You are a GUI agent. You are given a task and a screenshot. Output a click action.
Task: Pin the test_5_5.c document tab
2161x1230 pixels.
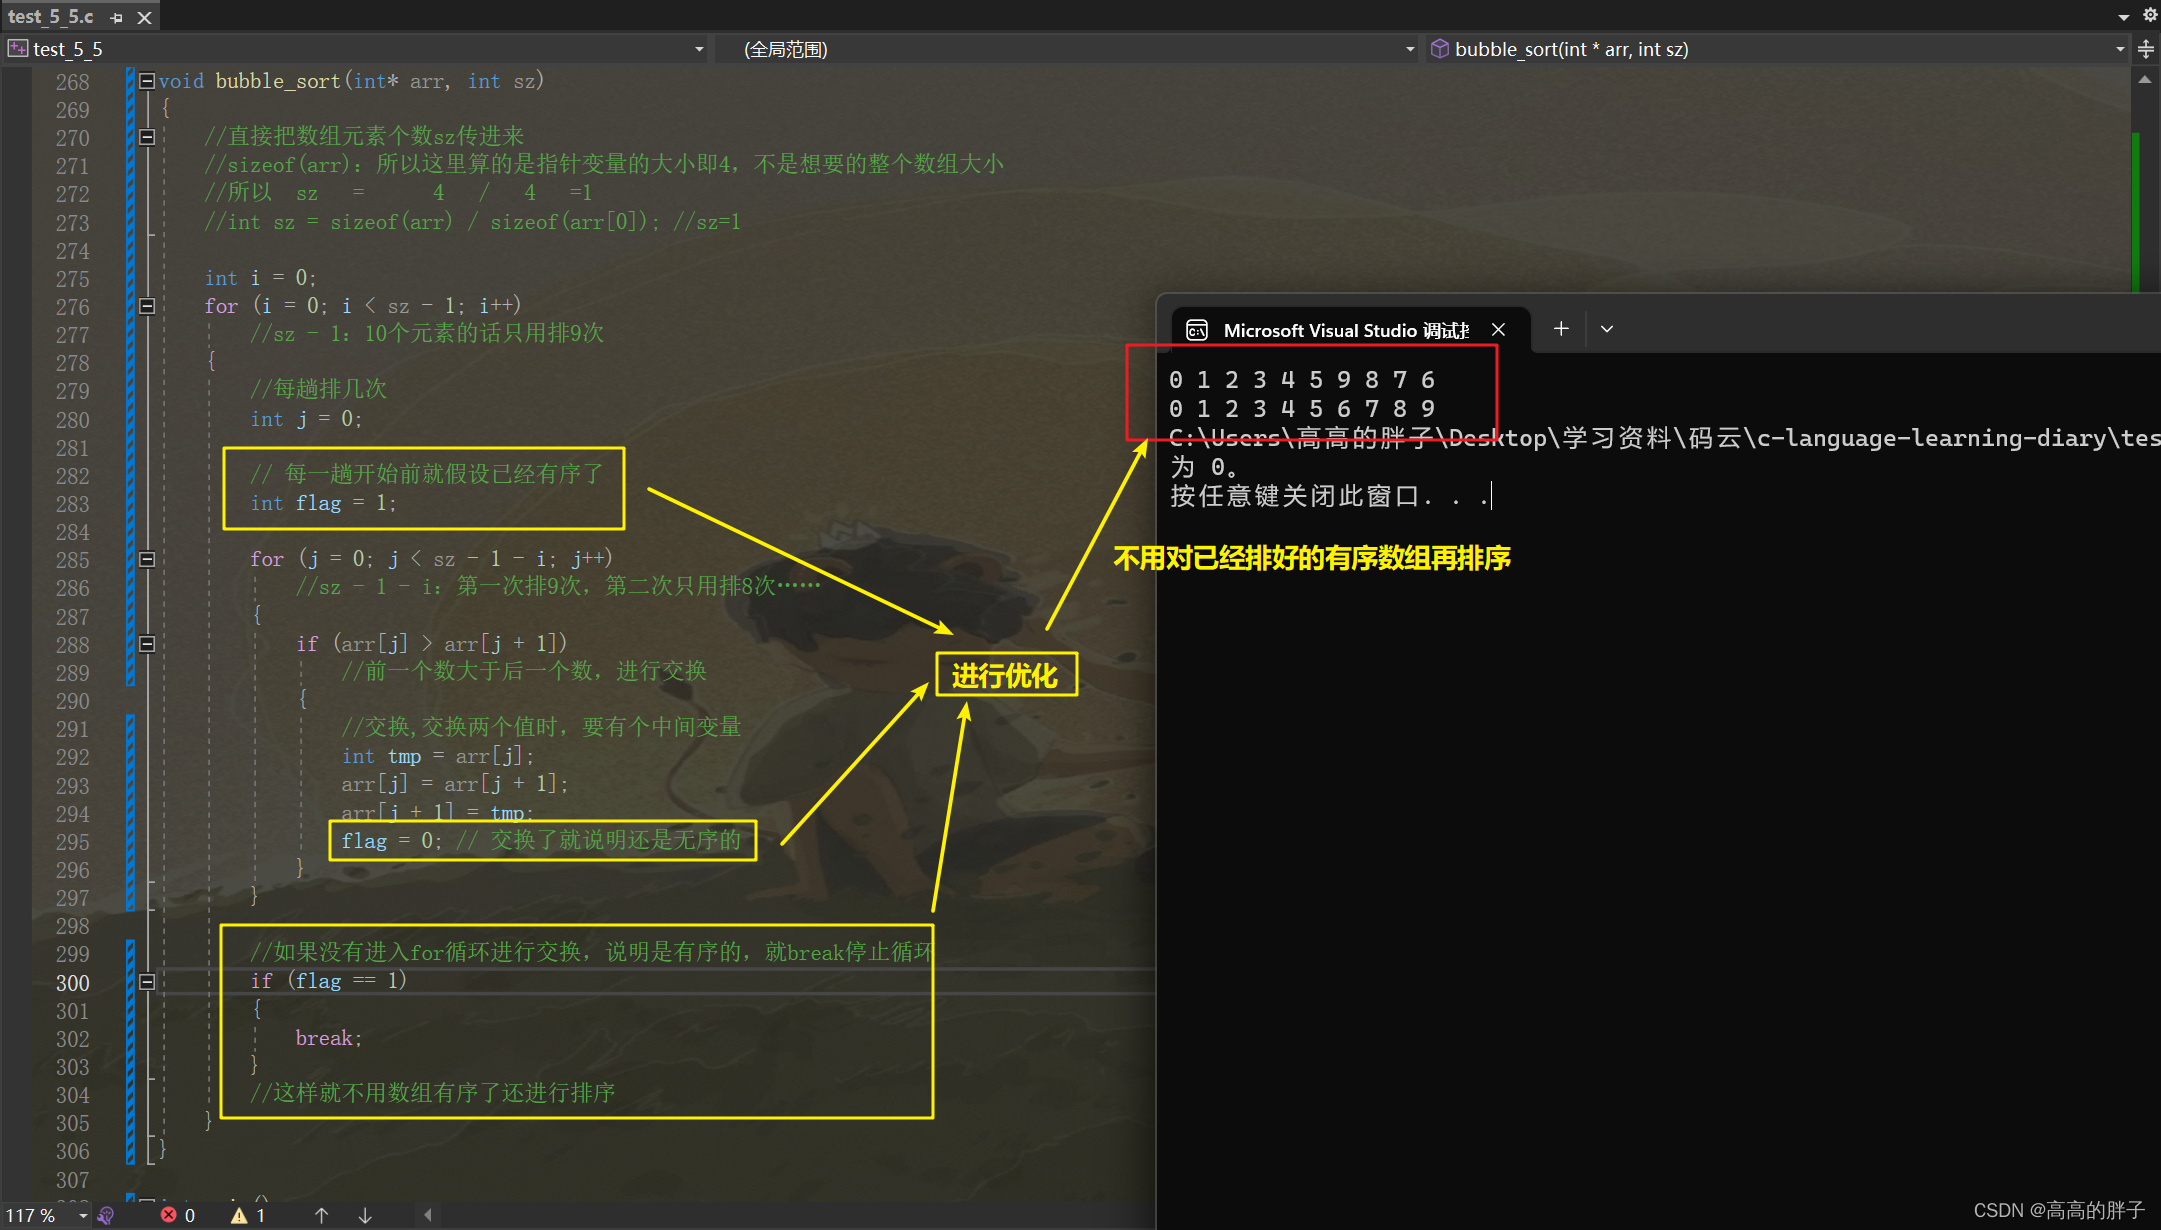(117, 18)
